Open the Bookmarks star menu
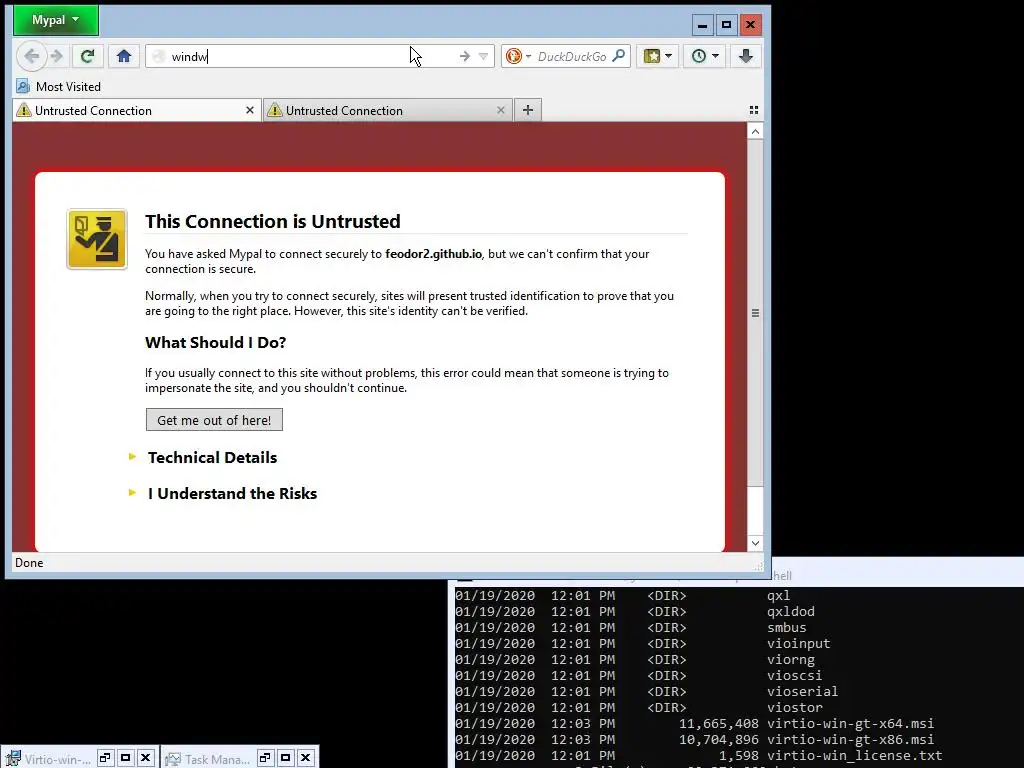1024x768 pixels. 652,56
